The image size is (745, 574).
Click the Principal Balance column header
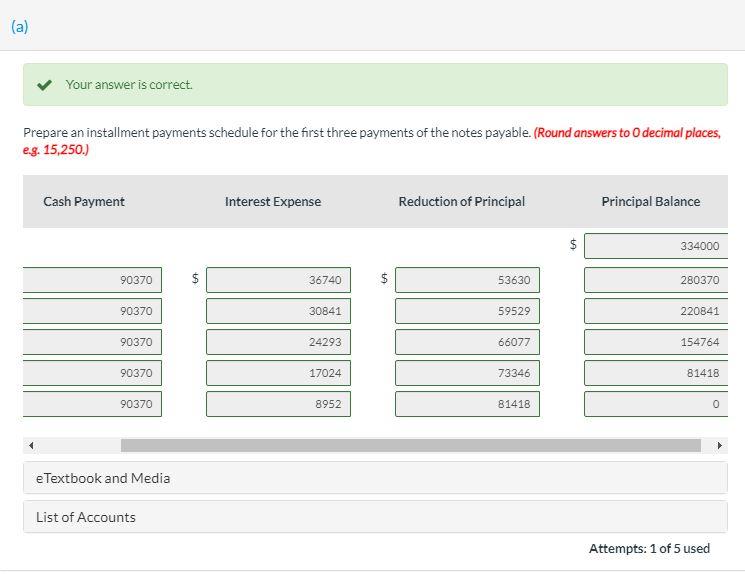(x=651, y=201)
